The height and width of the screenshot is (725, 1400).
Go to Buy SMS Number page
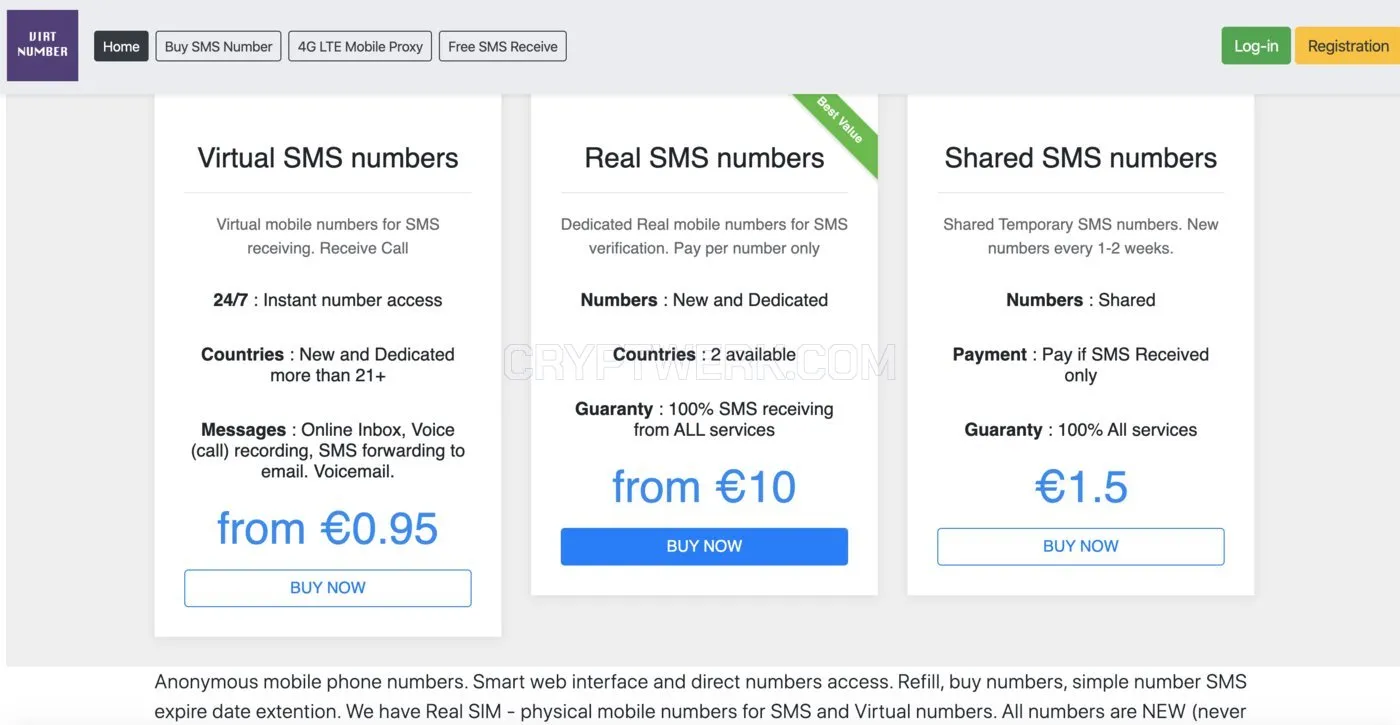[x=218, y=46]
